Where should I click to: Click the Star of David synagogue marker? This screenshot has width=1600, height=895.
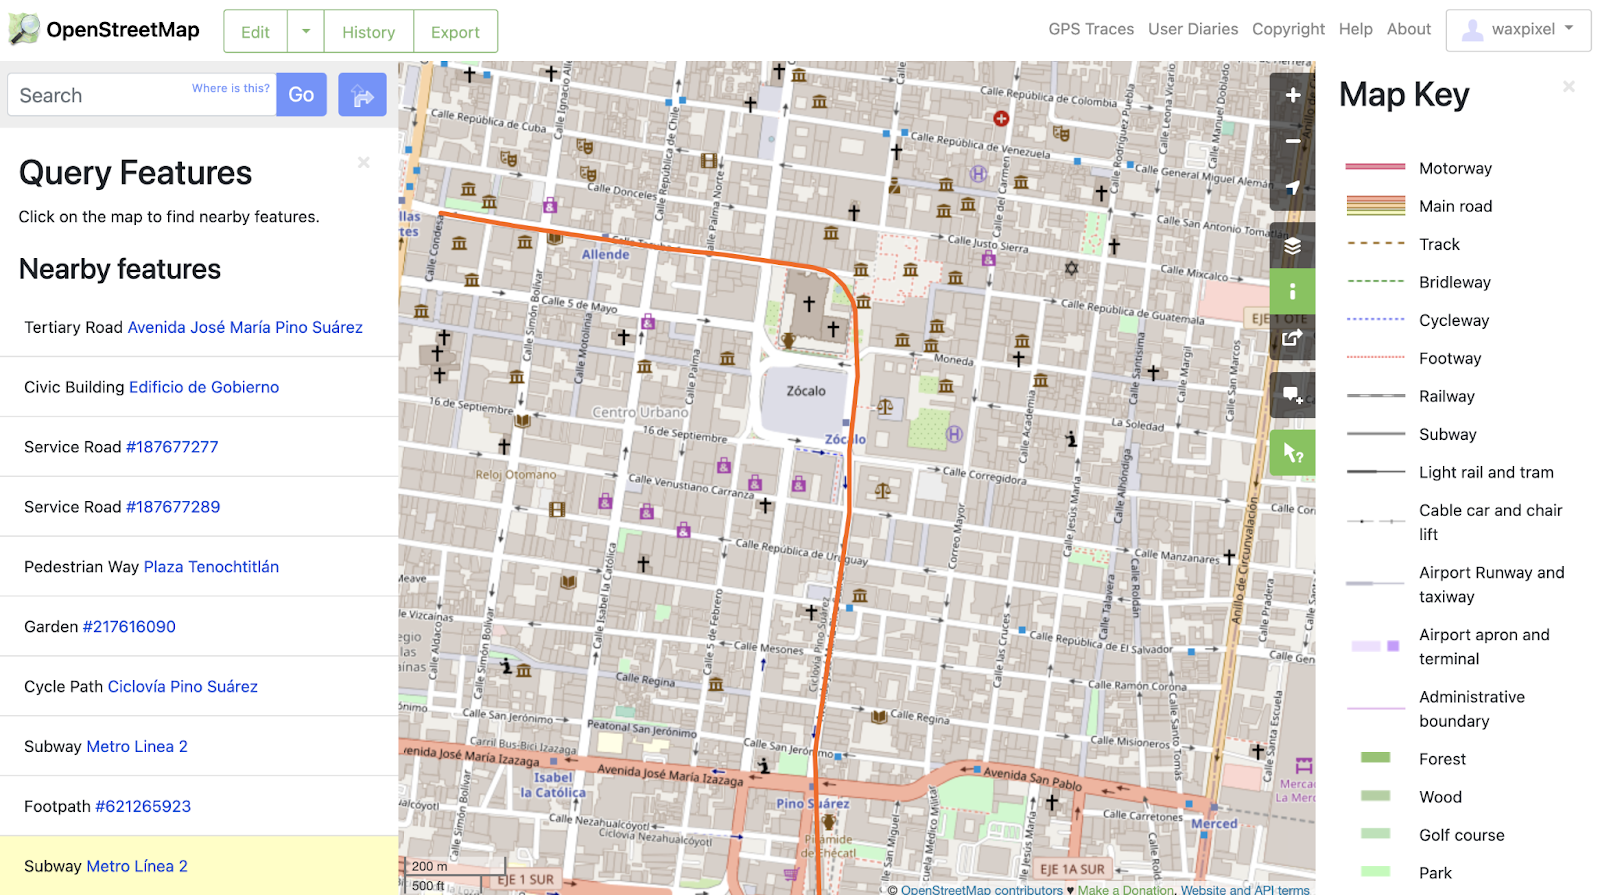tap(1071, 268)
